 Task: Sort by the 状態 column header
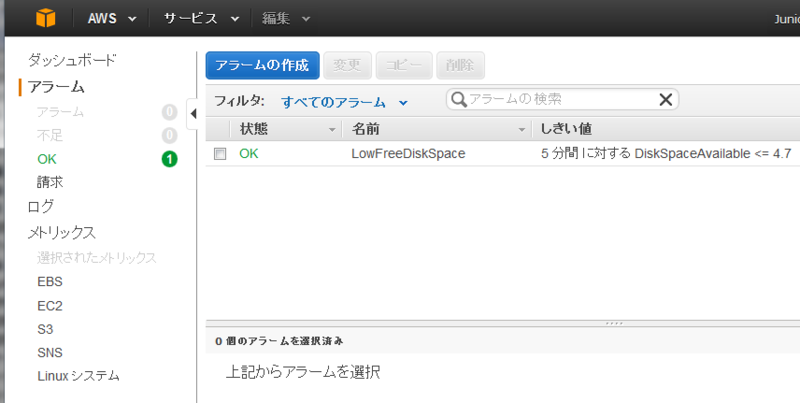(x=288, y=129)
